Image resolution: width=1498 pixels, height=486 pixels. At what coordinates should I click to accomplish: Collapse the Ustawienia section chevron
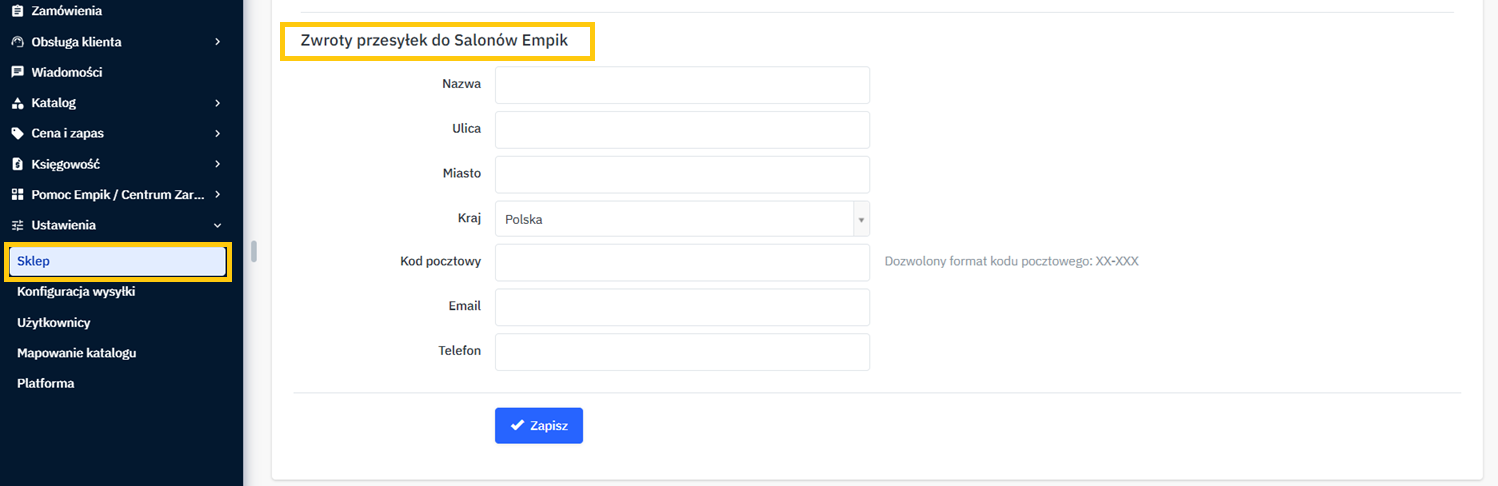[x=218, y=225]
